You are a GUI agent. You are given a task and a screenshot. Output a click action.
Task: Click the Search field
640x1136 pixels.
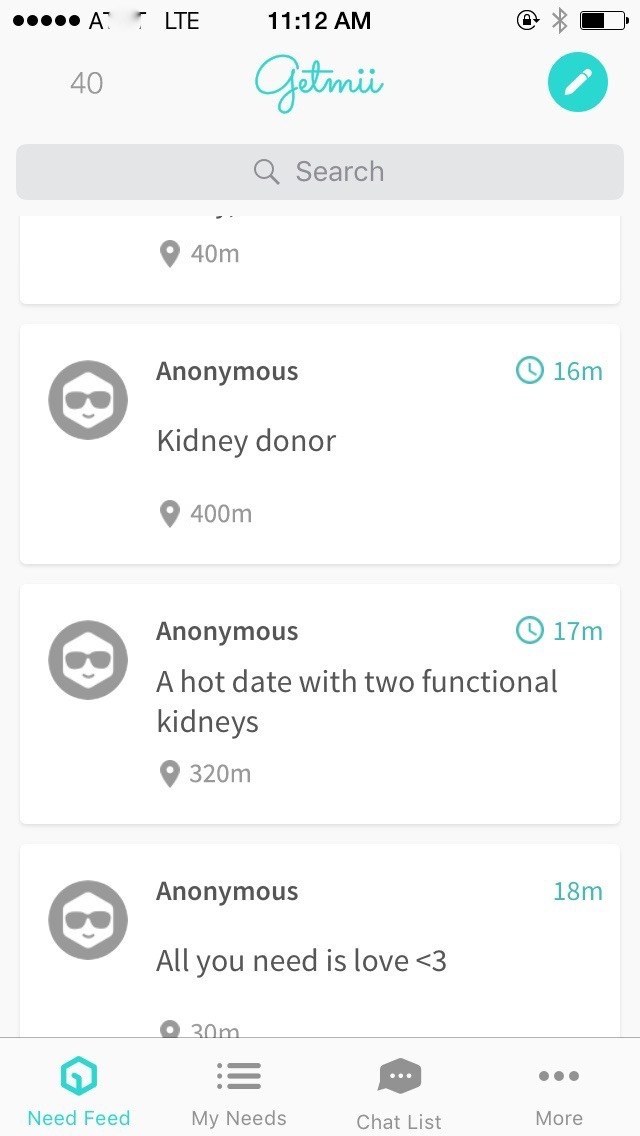(320, 172)
